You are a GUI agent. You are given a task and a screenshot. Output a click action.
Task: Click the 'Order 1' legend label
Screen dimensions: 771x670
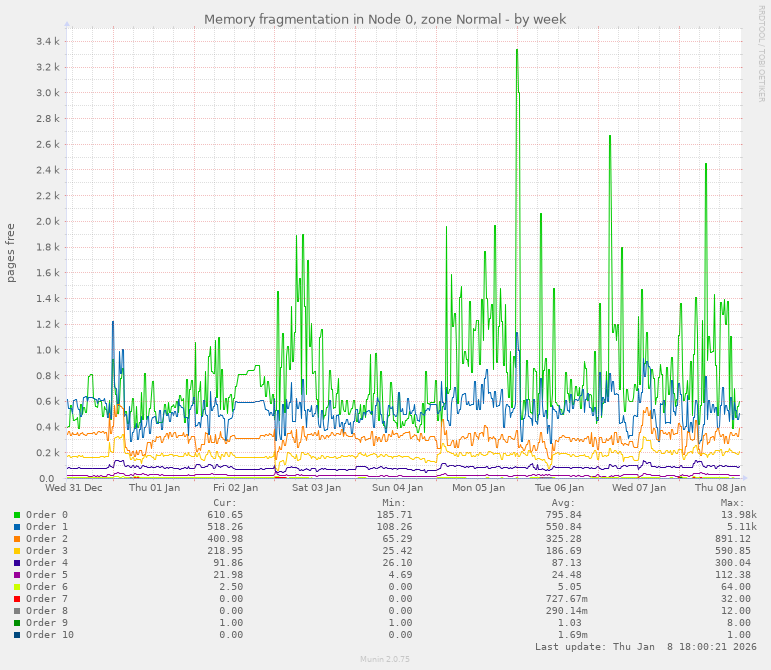click(x=47, y=527)
